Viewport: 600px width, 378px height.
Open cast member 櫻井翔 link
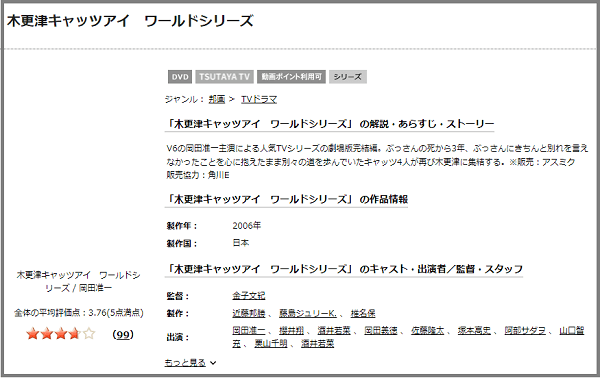pyautogui.click(x=291, y=330)
